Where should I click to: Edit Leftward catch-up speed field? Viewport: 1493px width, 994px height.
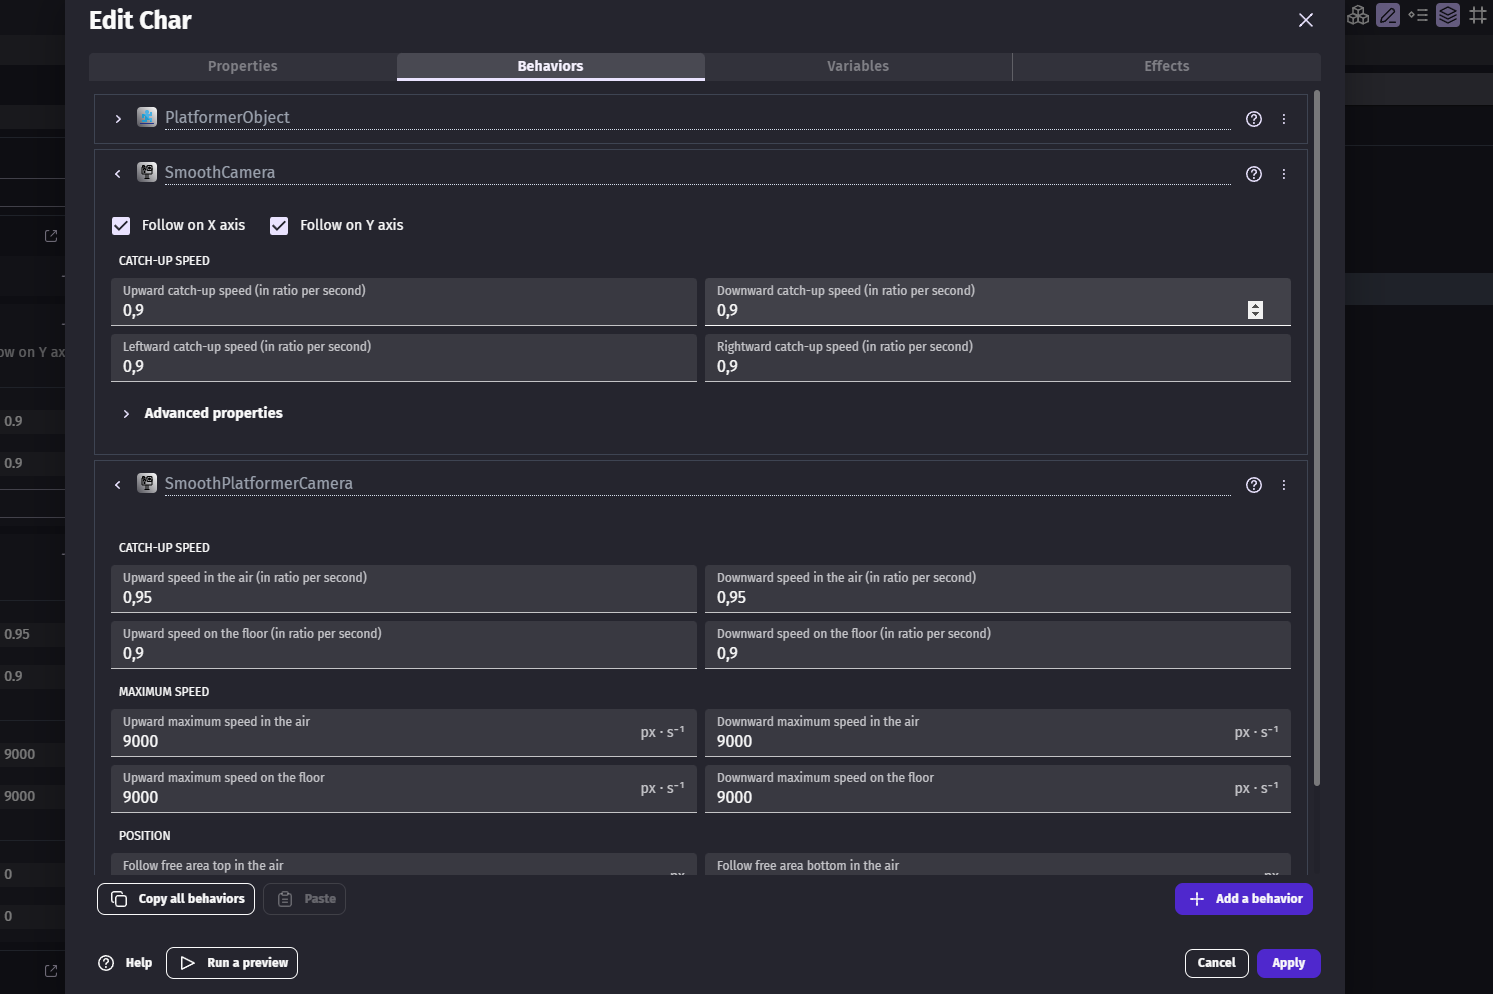pyautogui.click(x=404, y=358)
